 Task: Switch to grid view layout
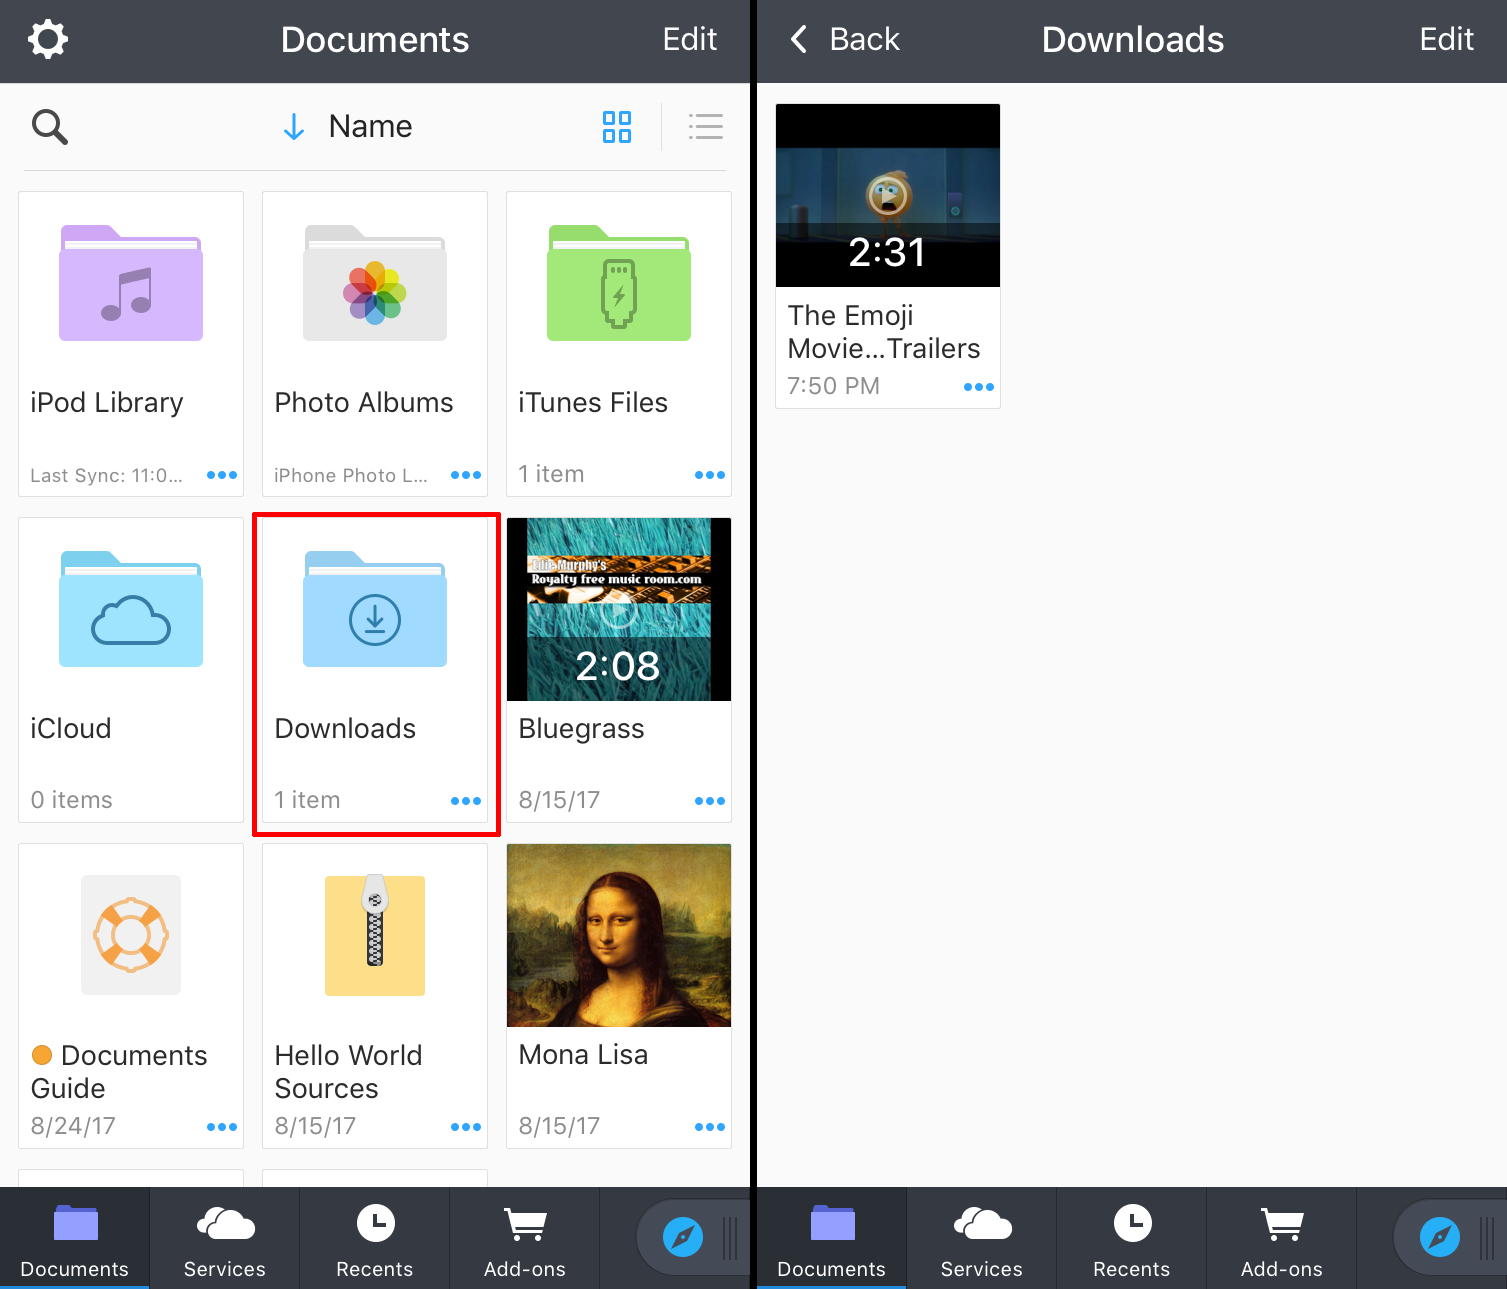617,127
